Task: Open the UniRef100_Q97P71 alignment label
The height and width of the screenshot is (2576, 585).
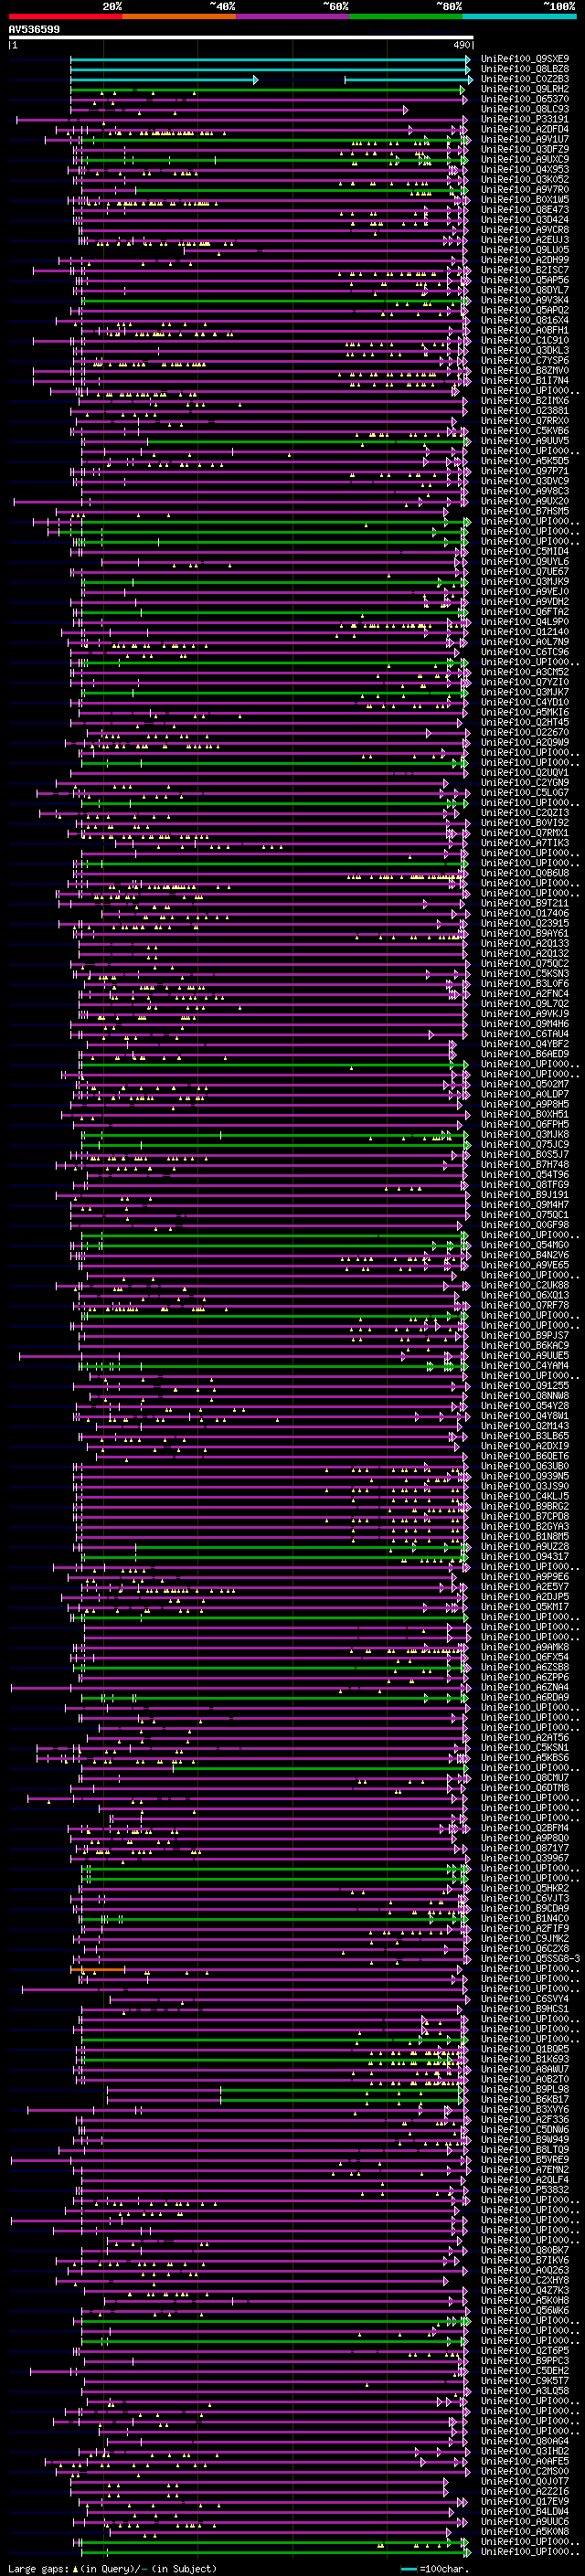Action: click(x=525, y=471)
